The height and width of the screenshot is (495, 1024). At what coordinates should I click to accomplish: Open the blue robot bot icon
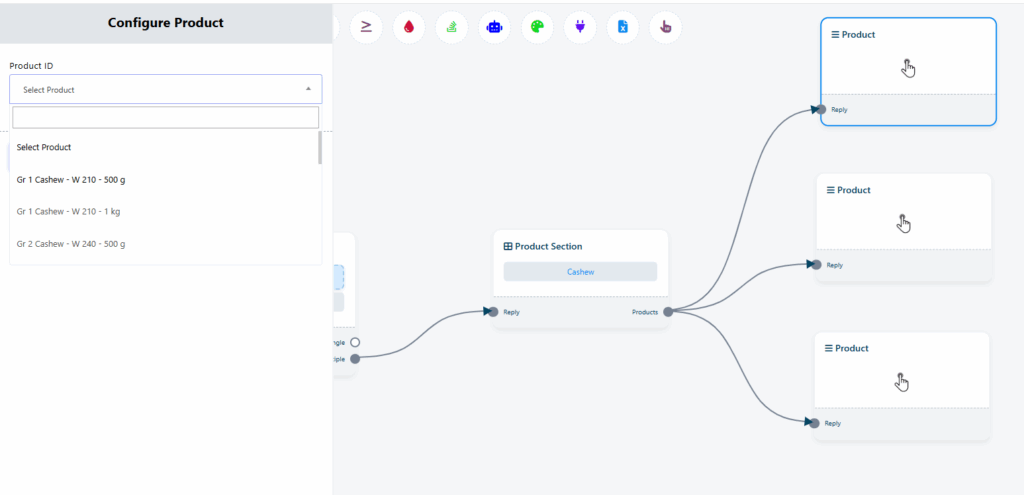[494, 27]
